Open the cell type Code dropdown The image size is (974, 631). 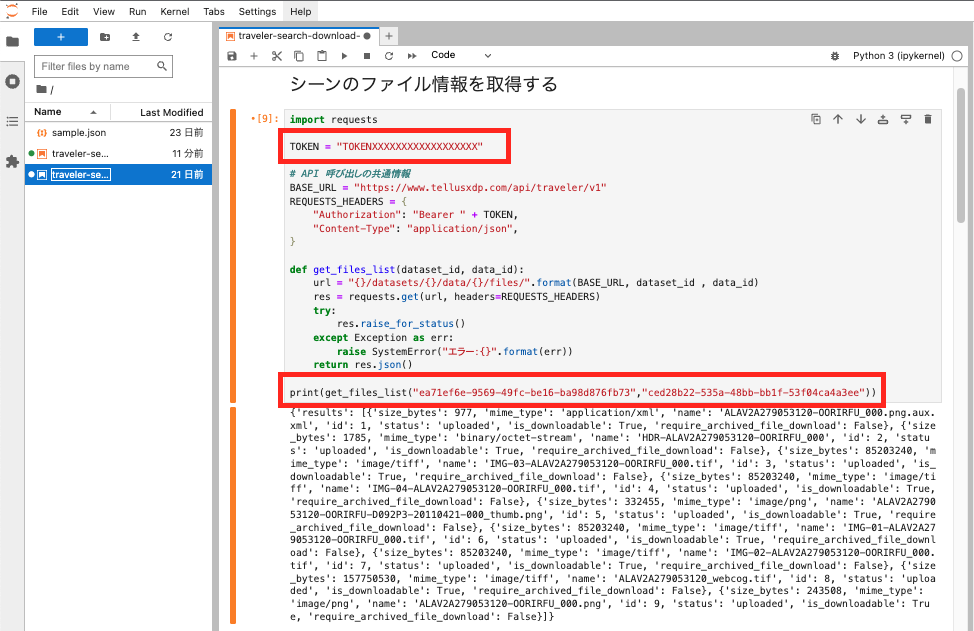coord(461,55)
